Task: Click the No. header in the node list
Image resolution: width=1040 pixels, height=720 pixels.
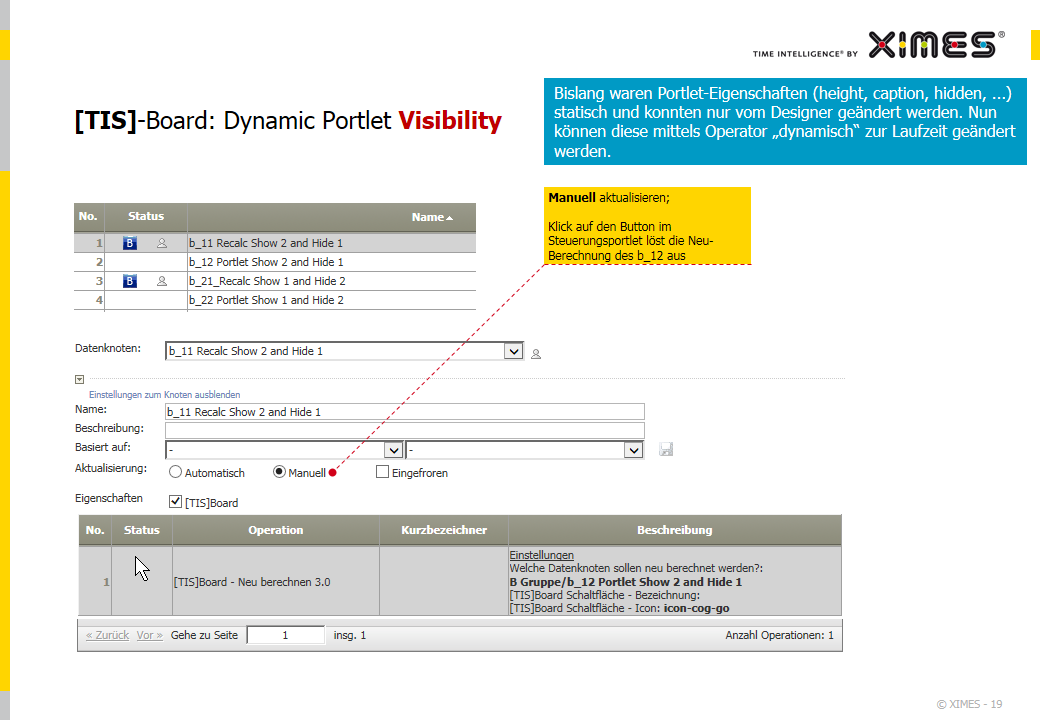Action: tap(88, 216)
